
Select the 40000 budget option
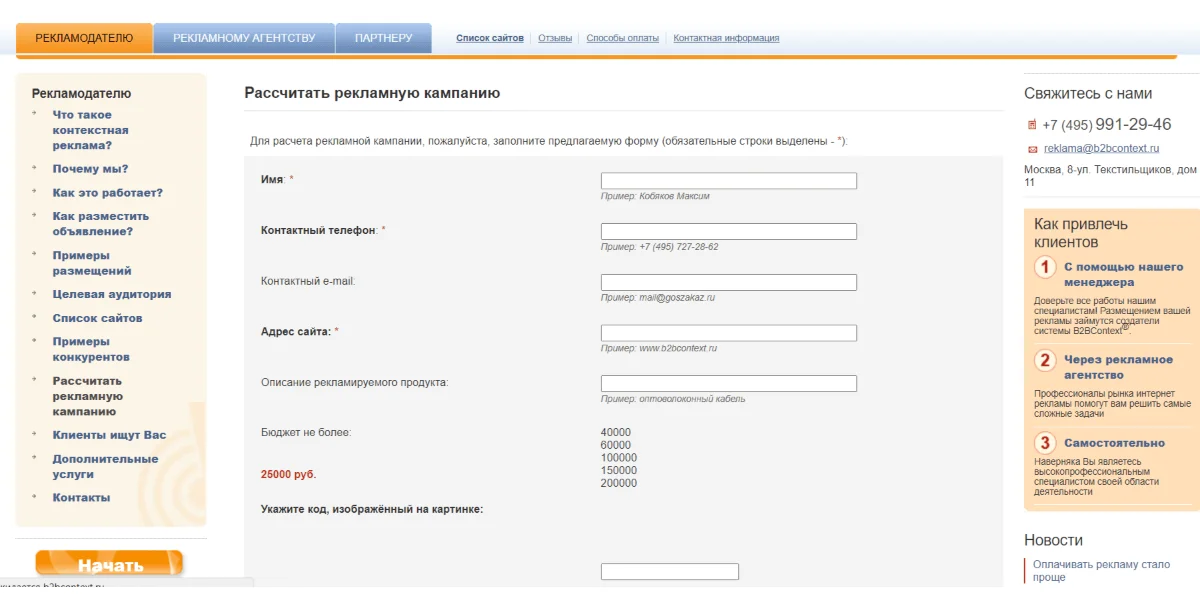615,432
